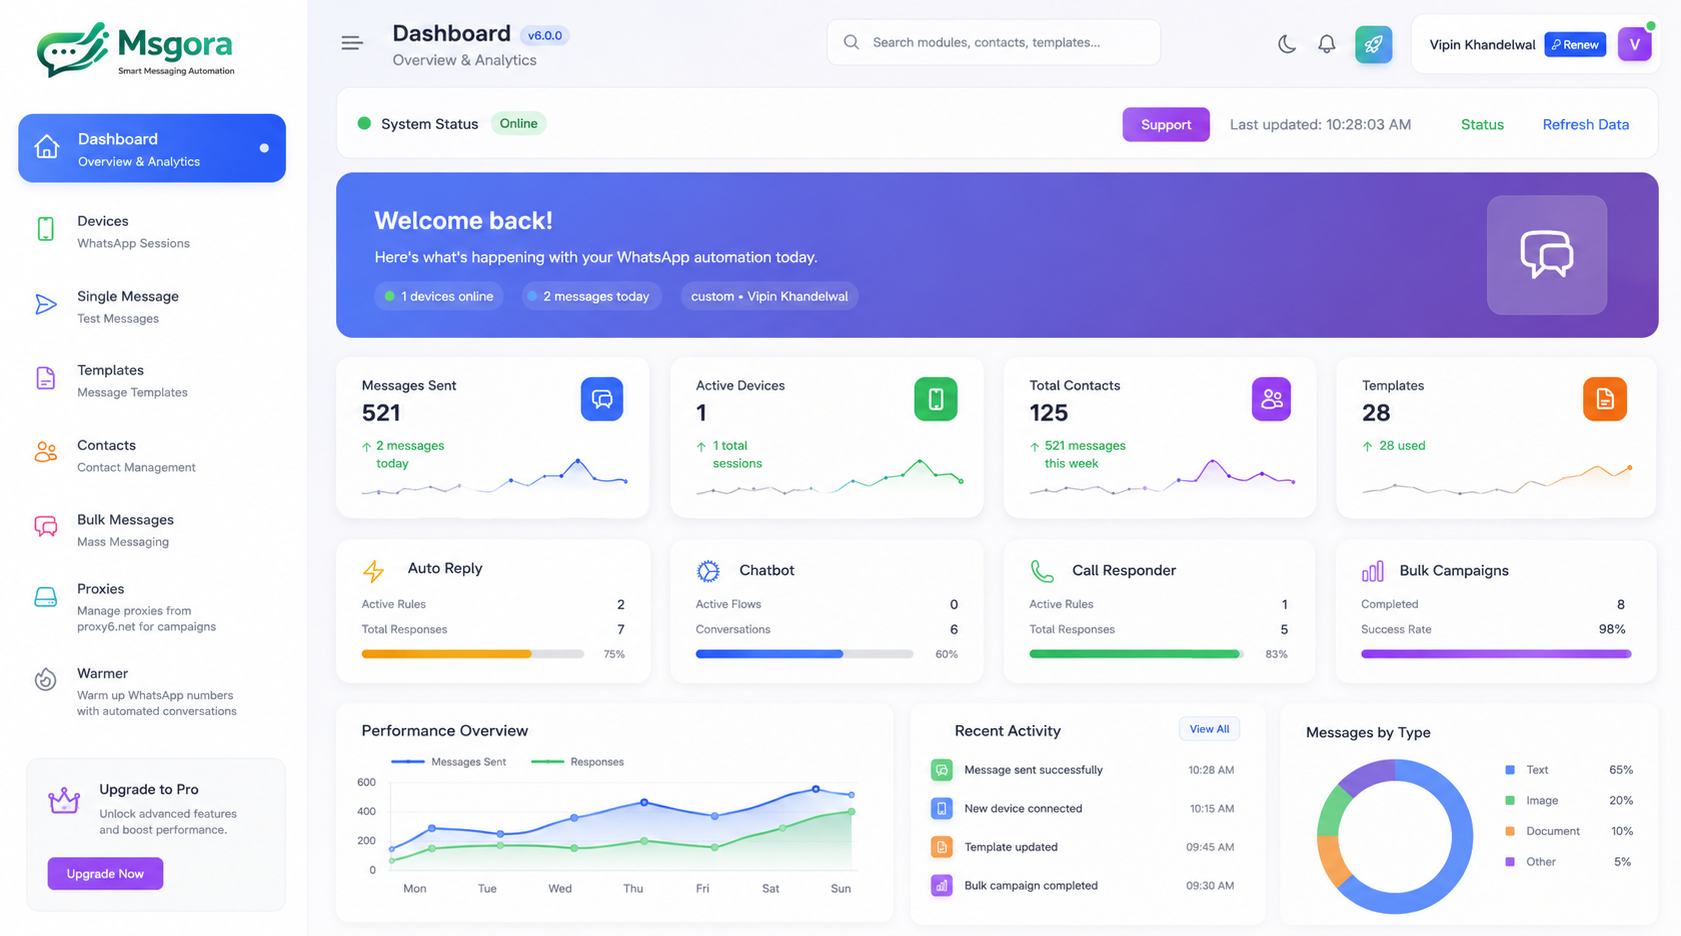Image resolution: width=1681 pixels, height=936 pixels.
Task: Click the Online status badge
Action: [x=518, y=124]
